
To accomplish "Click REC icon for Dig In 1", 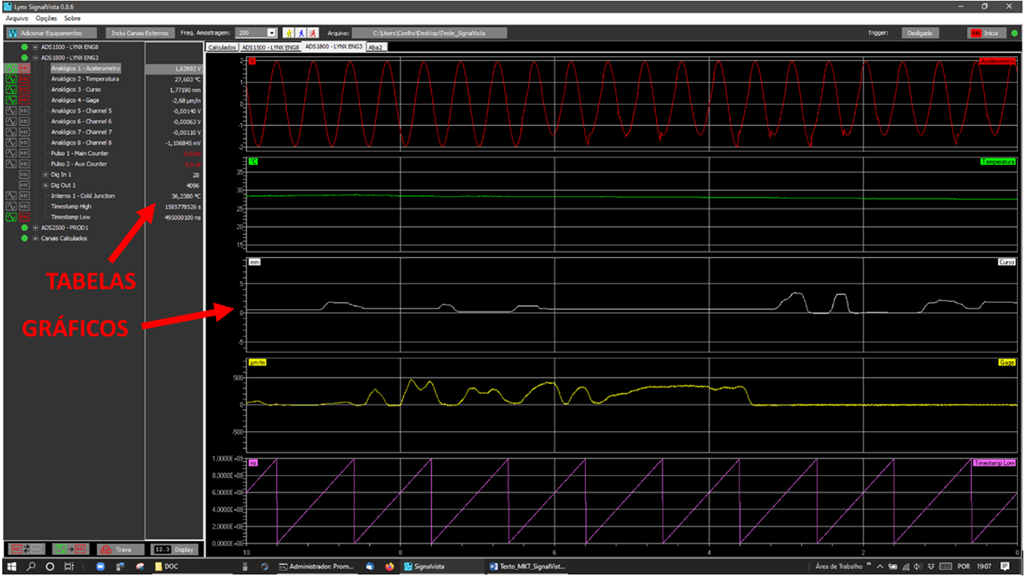I will (x=24, y=174).
